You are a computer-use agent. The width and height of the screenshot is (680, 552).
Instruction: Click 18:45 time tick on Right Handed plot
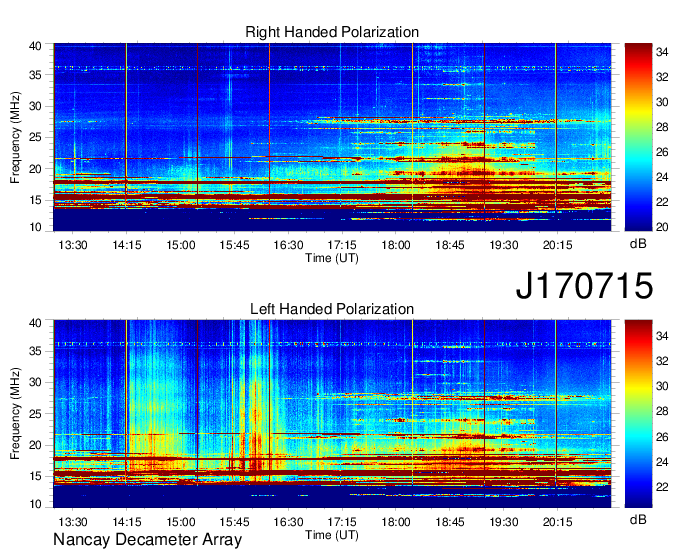450,245
